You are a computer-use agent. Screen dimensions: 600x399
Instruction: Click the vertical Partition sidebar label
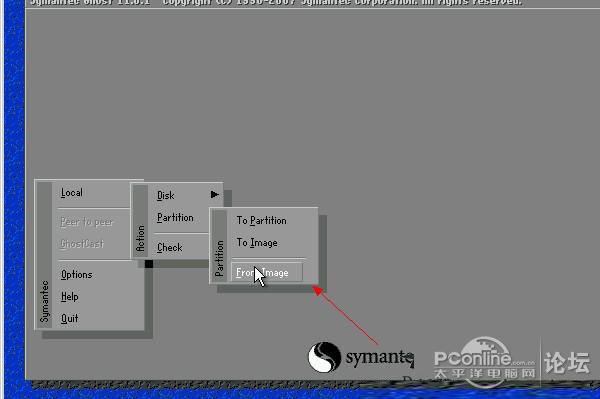coord(219,258)
